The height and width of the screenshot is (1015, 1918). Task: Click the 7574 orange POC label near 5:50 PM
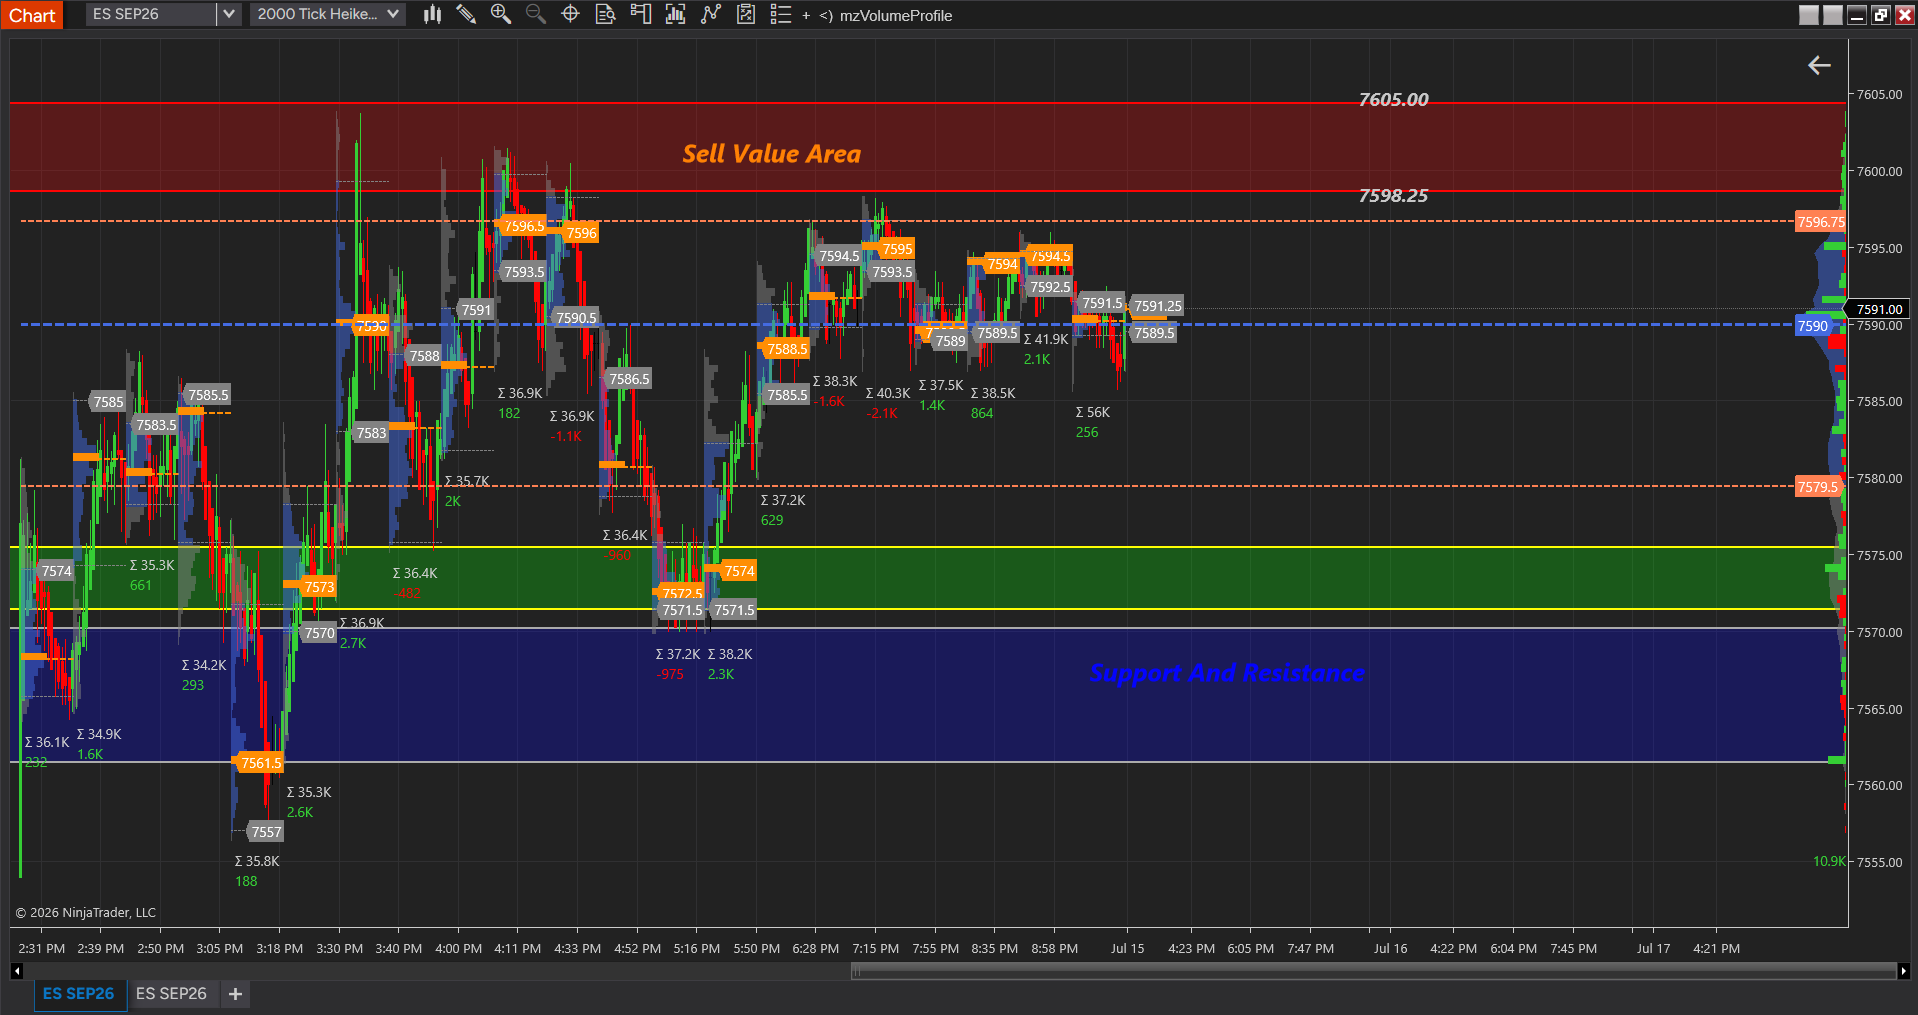tap(739, 571)
